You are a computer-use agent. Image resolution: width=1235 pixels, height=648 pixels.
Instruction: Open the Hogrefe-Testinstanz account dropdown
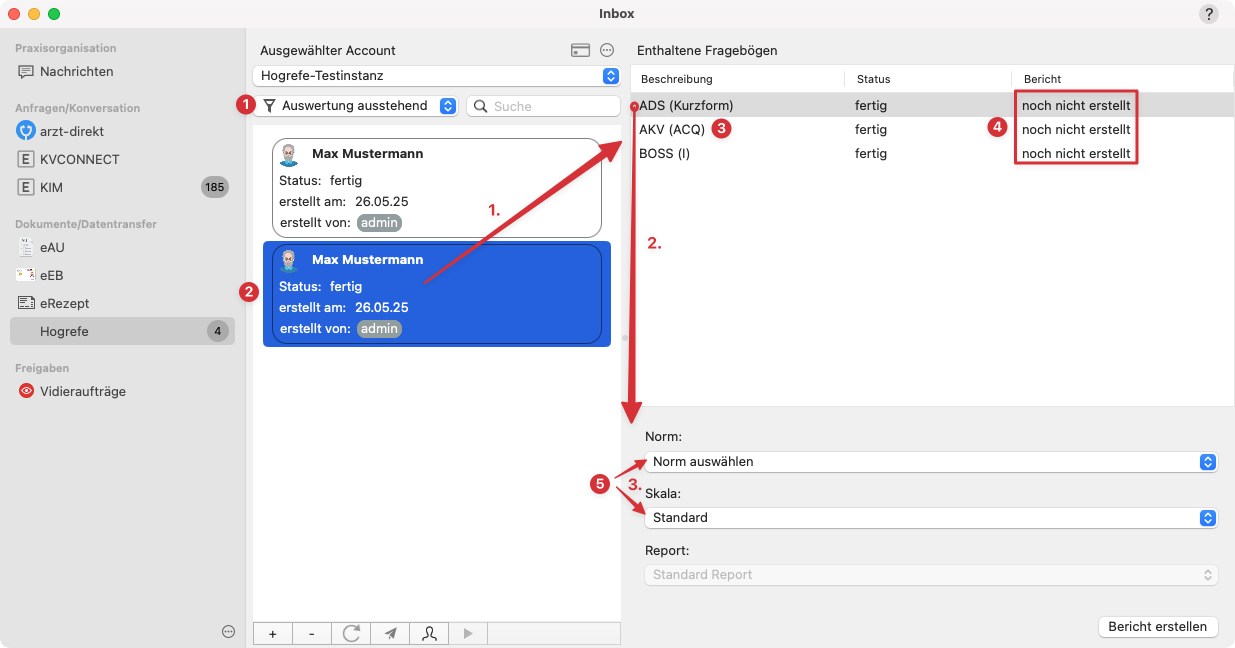tap(436, 76)
